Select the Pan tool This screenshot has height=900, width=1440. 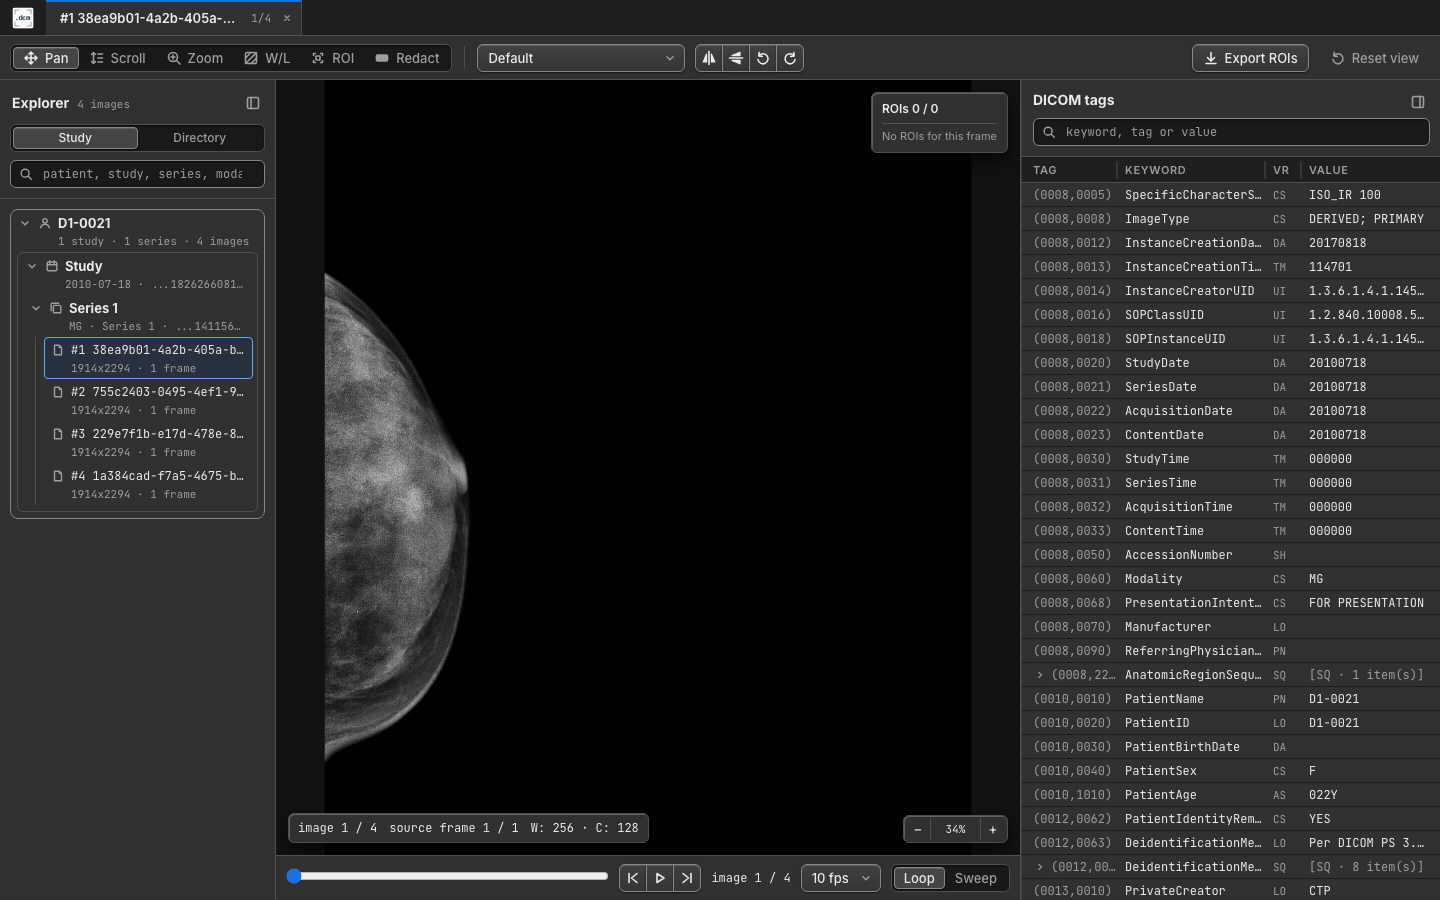pyautogui.click(x=46, y=58)
